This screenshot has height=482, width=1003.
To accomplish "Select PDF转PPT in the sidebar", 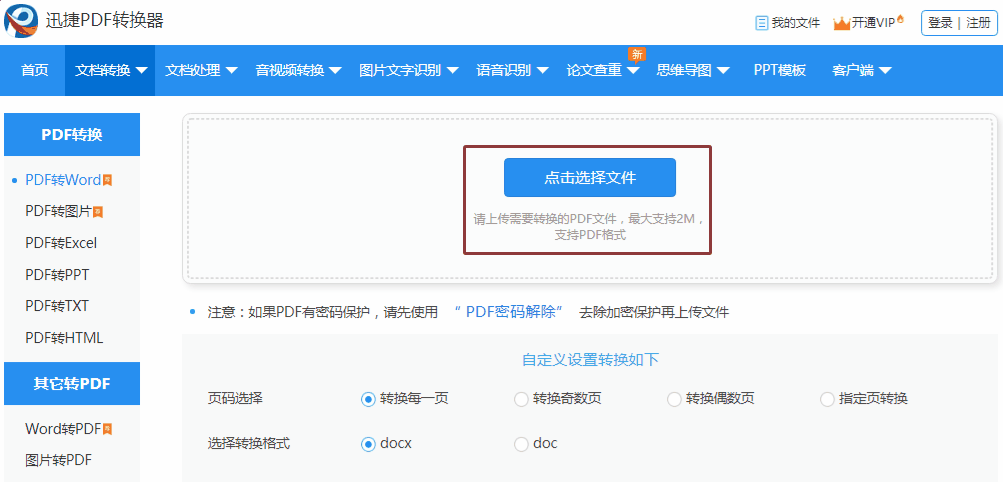I will (x=58, y=275).
